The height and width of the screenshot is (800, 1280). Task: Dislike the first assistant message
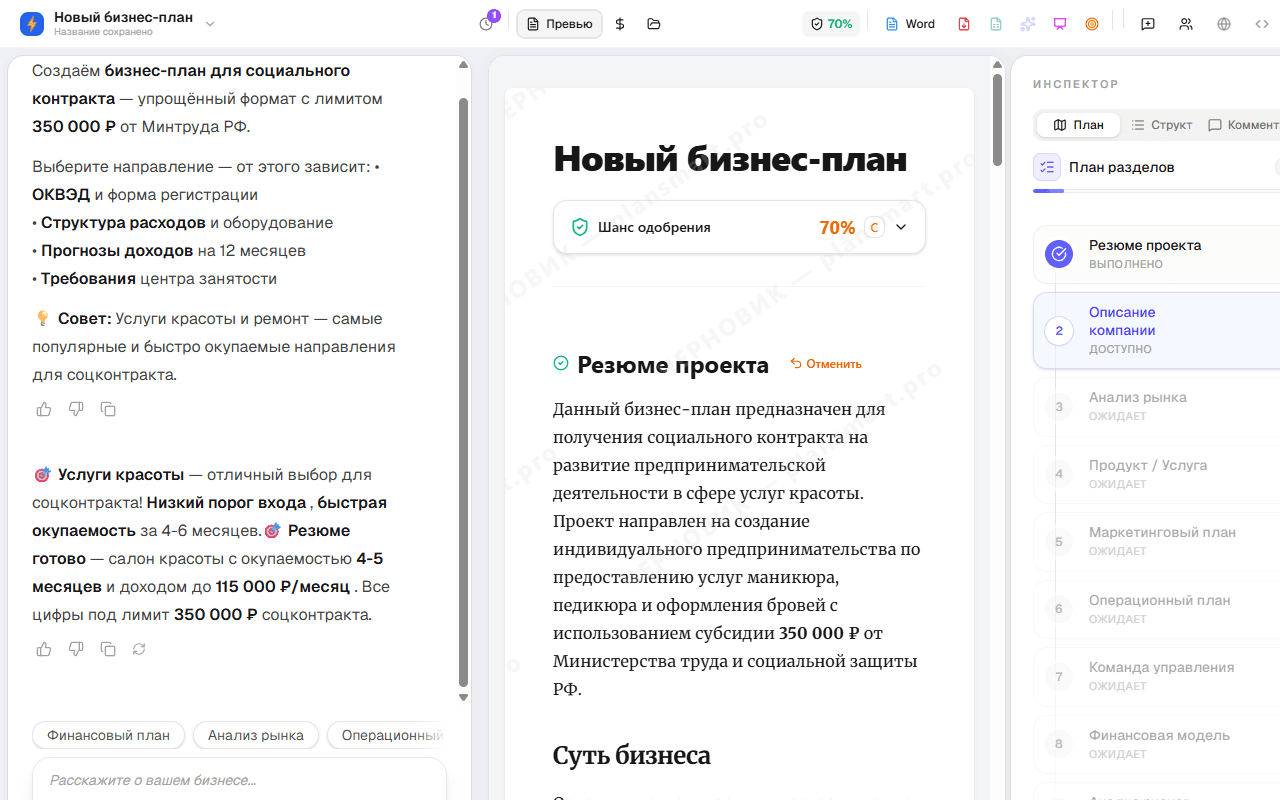[x=75, y=409]
